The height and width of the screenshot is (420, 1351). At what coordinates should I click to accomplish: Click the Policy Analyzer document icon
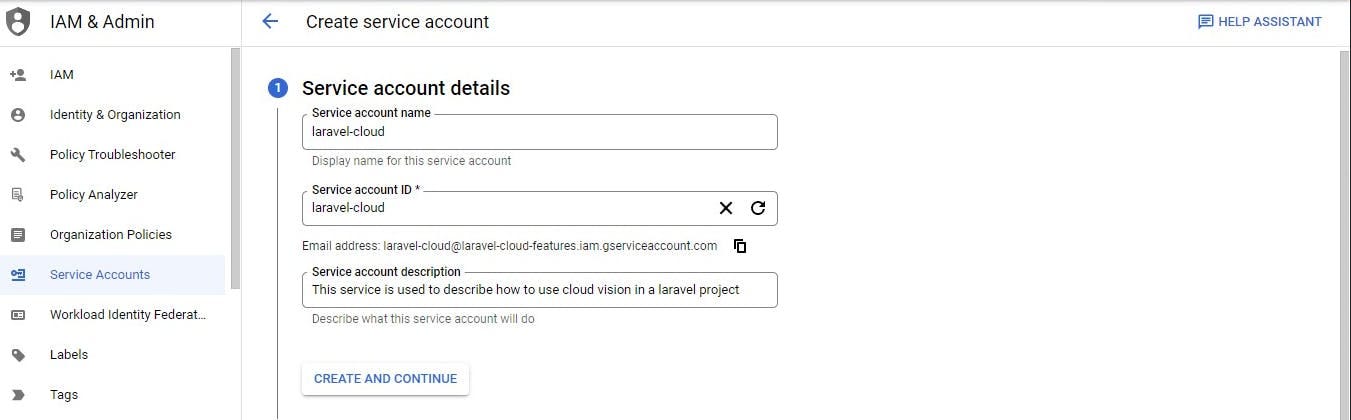point(17,195)
